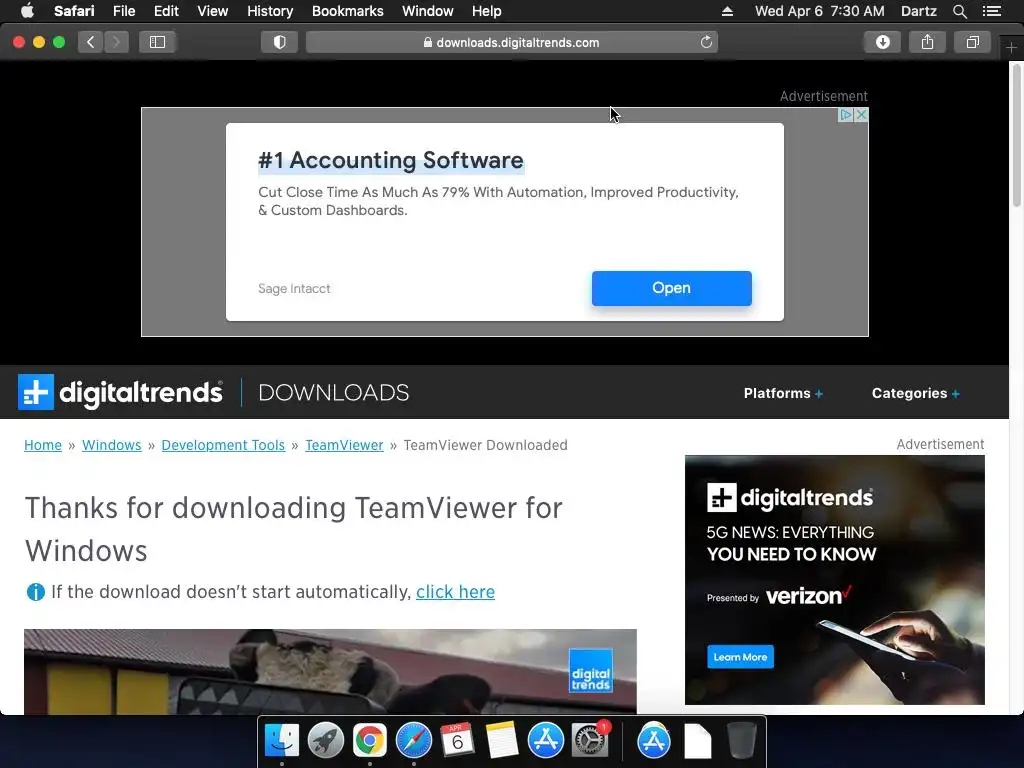Show downloads in Safari toolbar
This screenshot has width=1024, height=768.
(x=882, y=42)
